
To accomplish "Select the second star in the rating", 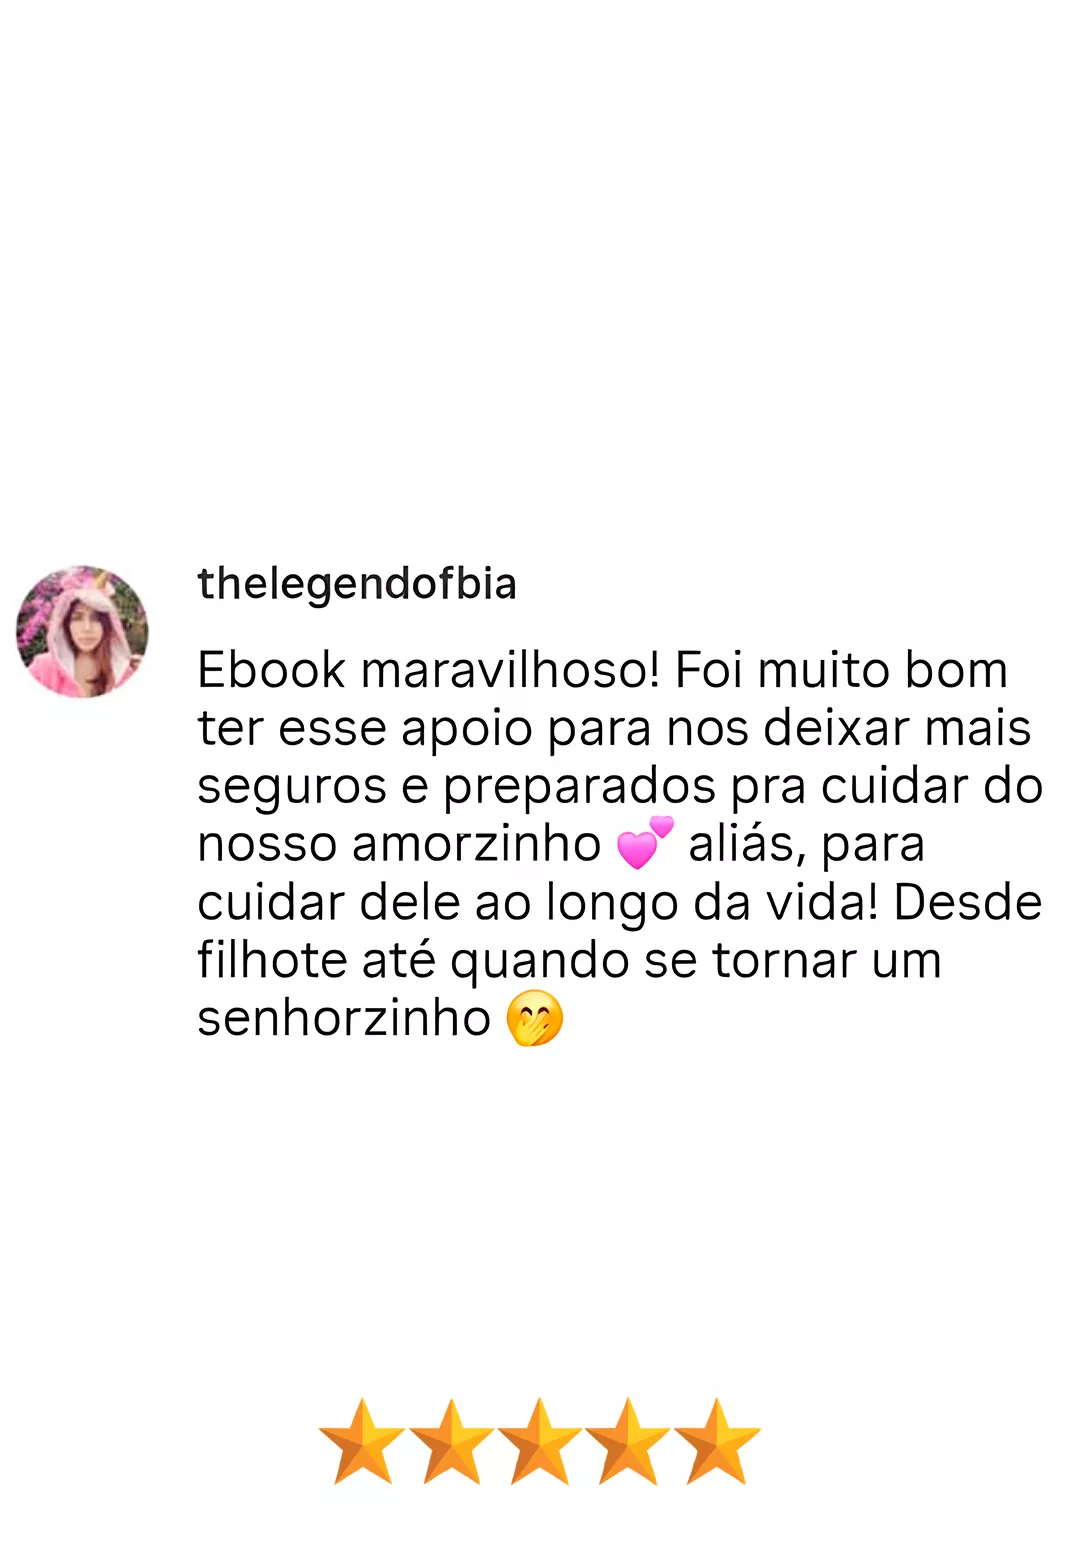I will [x=451, y=1441].
